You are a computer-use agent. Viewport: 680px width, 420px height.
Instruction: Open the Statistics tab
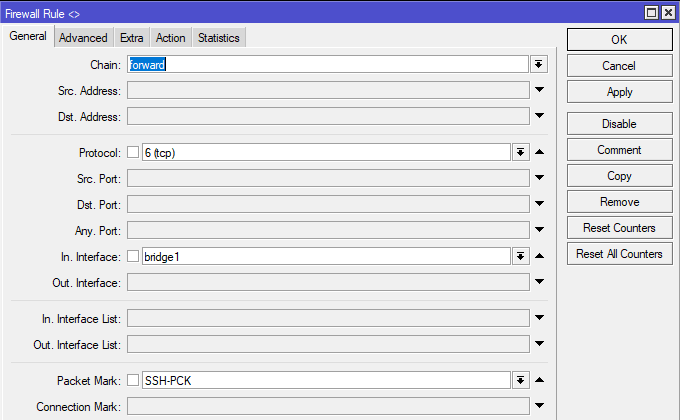pyautogui.click(x=218, y=38)
